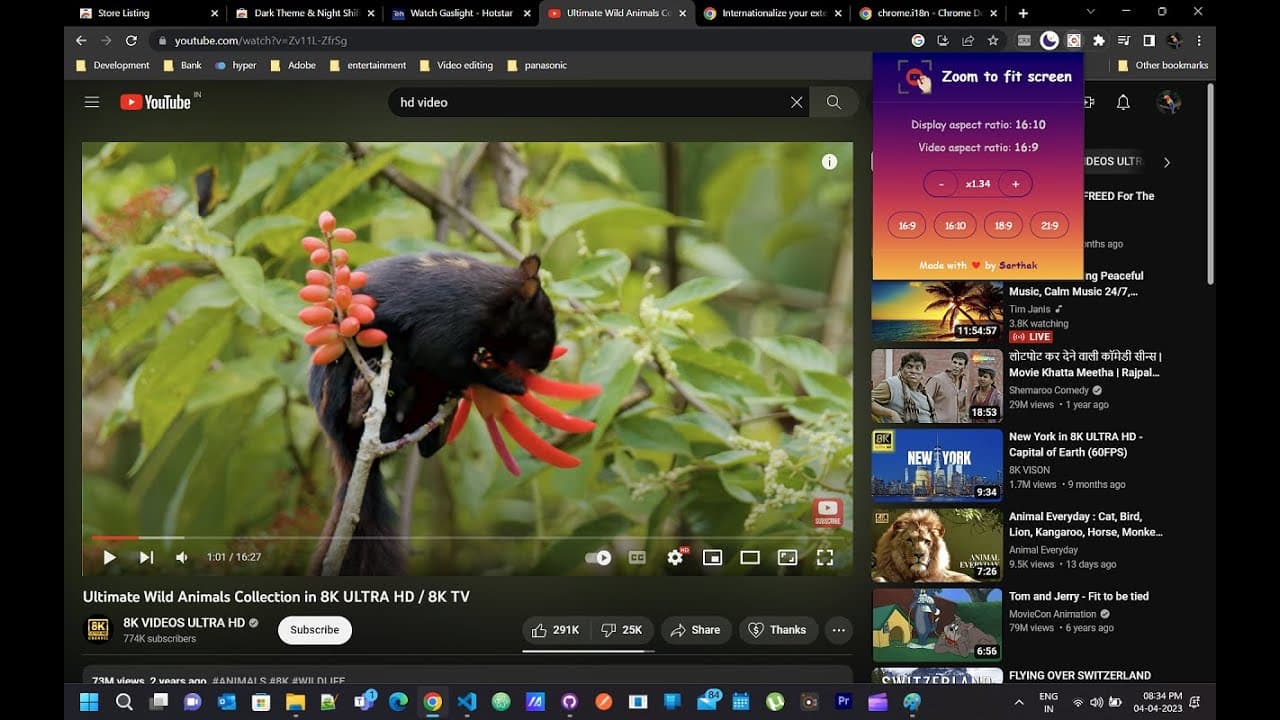
Task: Open Animal Everyday lion video thumbnail
Action: [937, 545]
